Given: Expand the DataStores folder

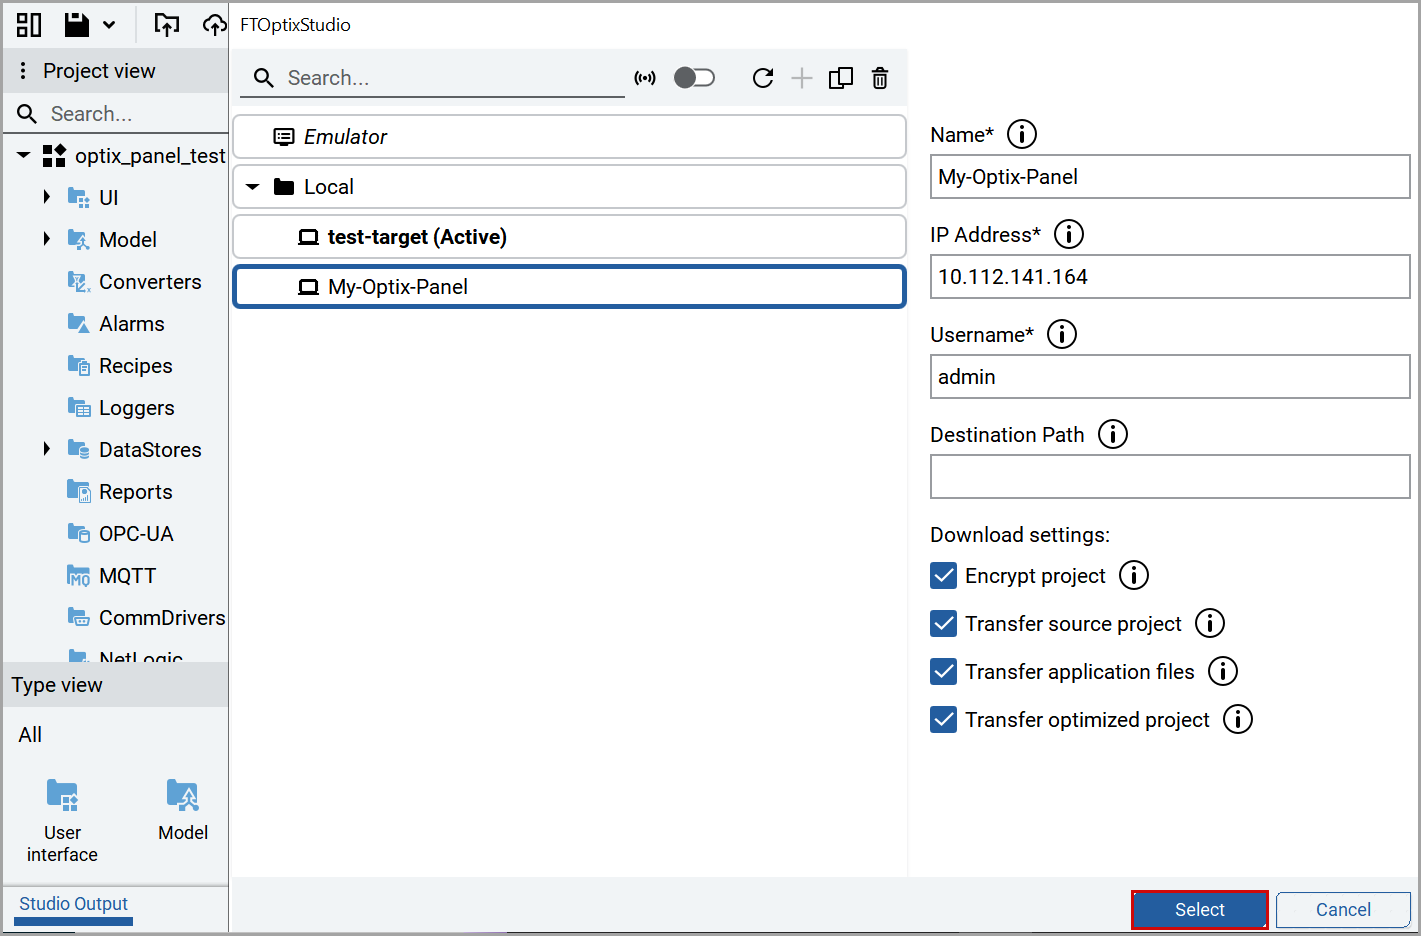Looking at the screenshot, I should click(x=47, y=449).
